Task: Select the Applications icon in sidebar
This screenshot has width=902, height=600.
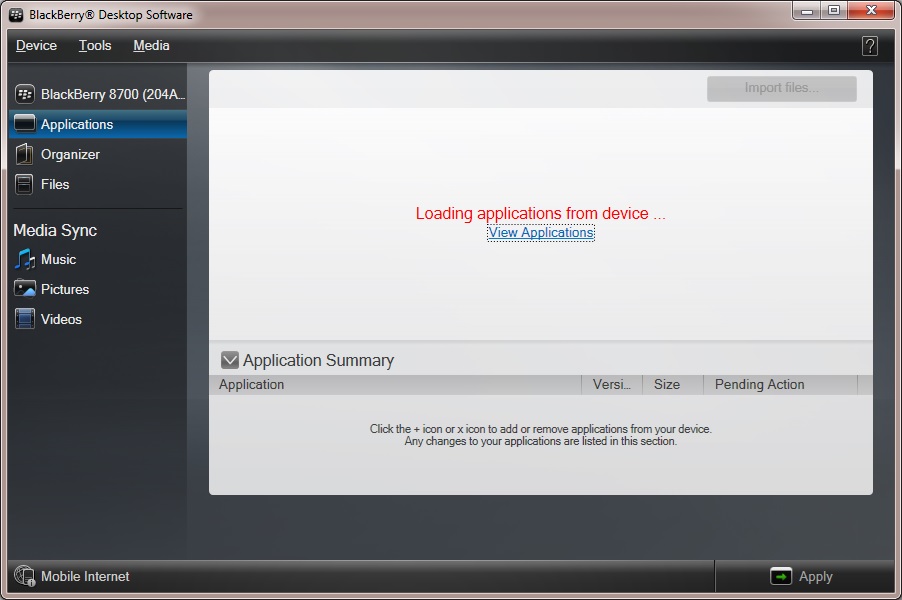Action: [25, 124]
